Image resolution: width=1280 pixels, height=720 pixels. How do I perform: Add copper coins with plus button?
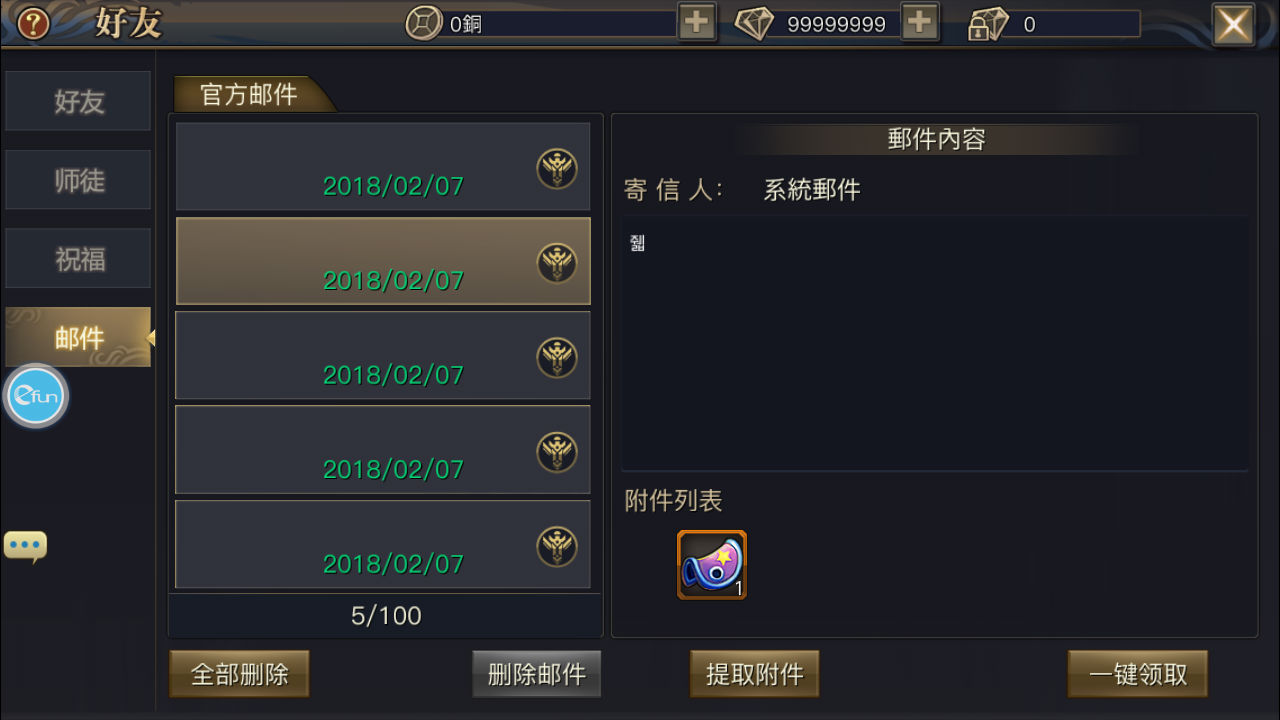coord(697,22)
